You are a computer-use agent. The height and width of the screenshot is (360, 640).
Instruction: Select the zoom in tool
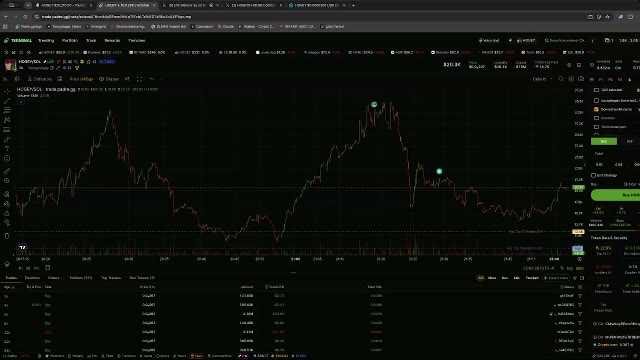[x=7, y=181]
